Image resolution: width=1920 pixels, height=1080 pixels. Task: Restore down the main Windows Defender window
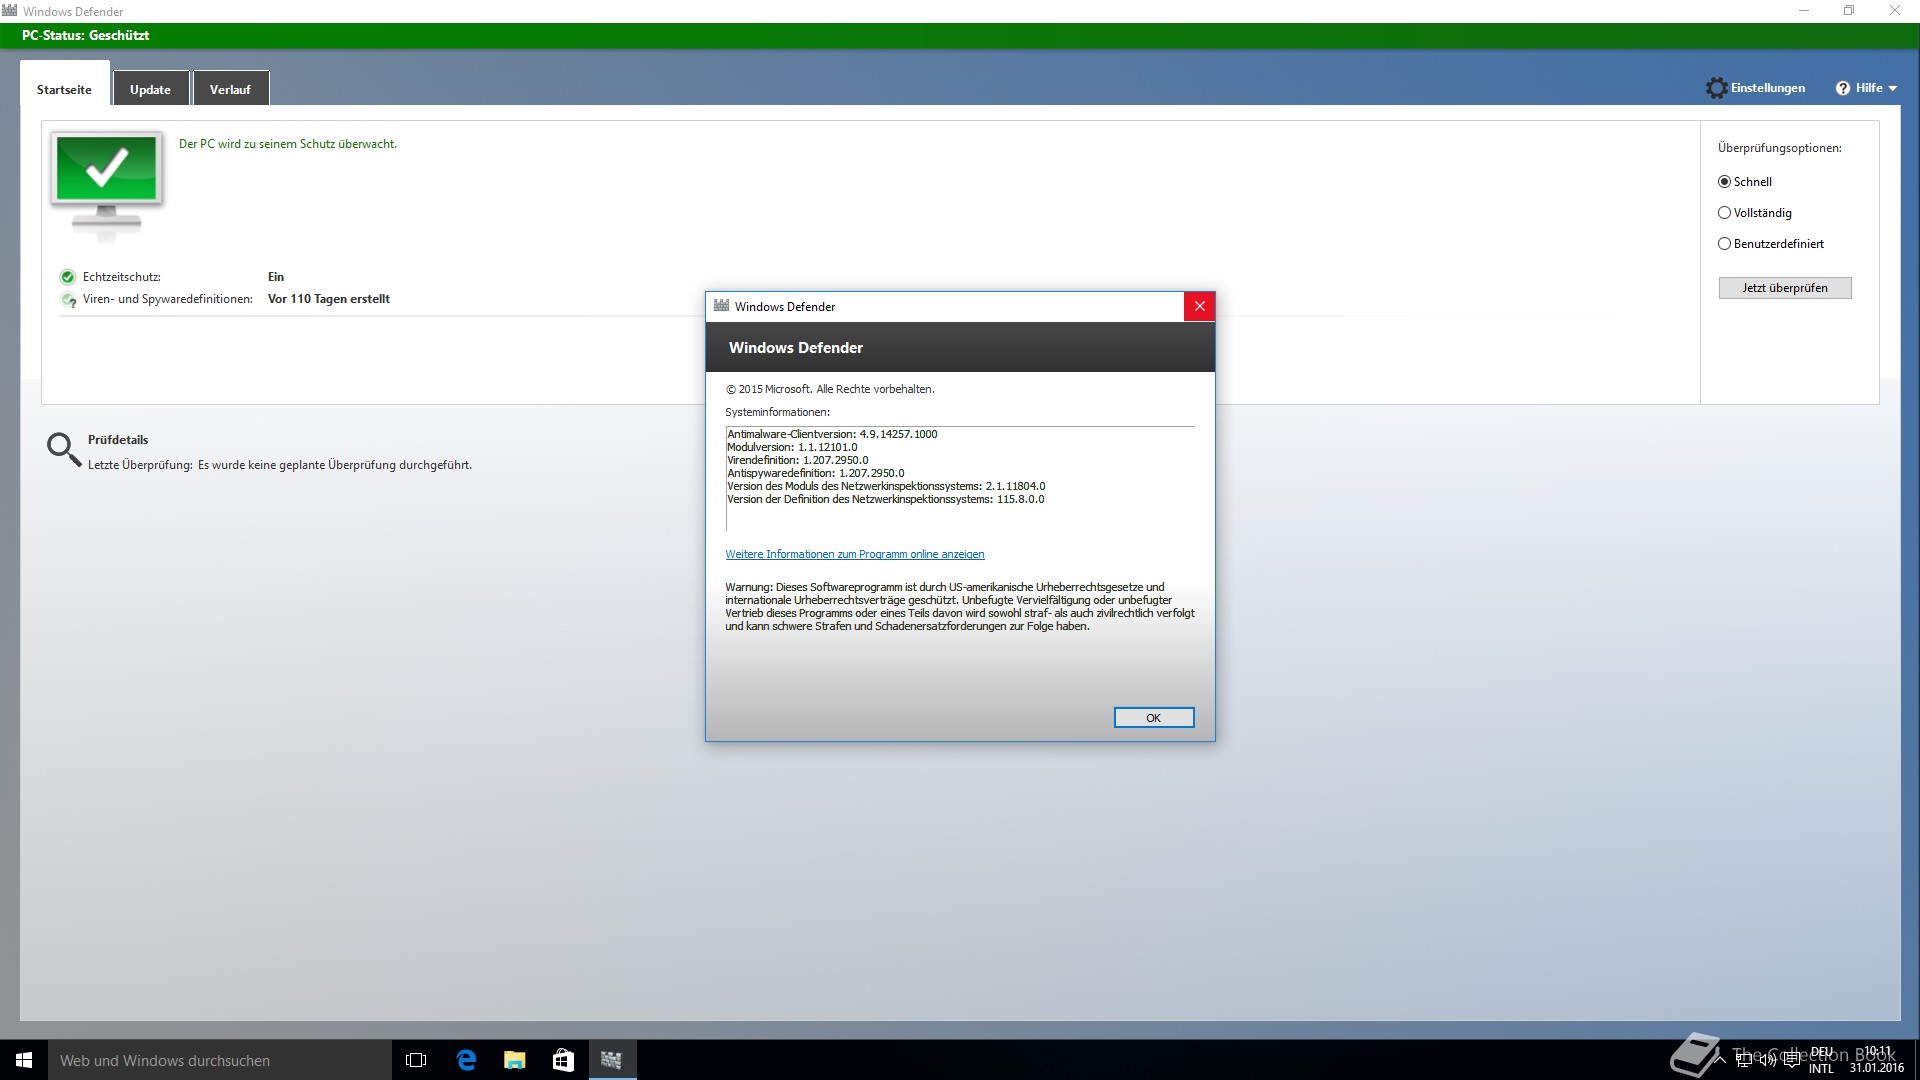1849,11
